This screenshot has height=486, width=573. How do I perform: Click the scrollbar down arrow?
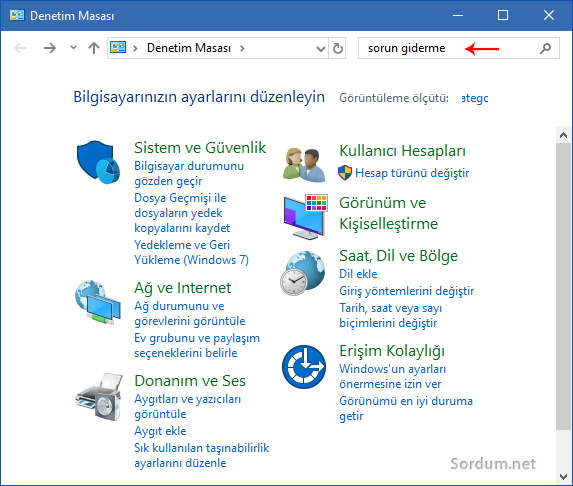pos(563,476)
